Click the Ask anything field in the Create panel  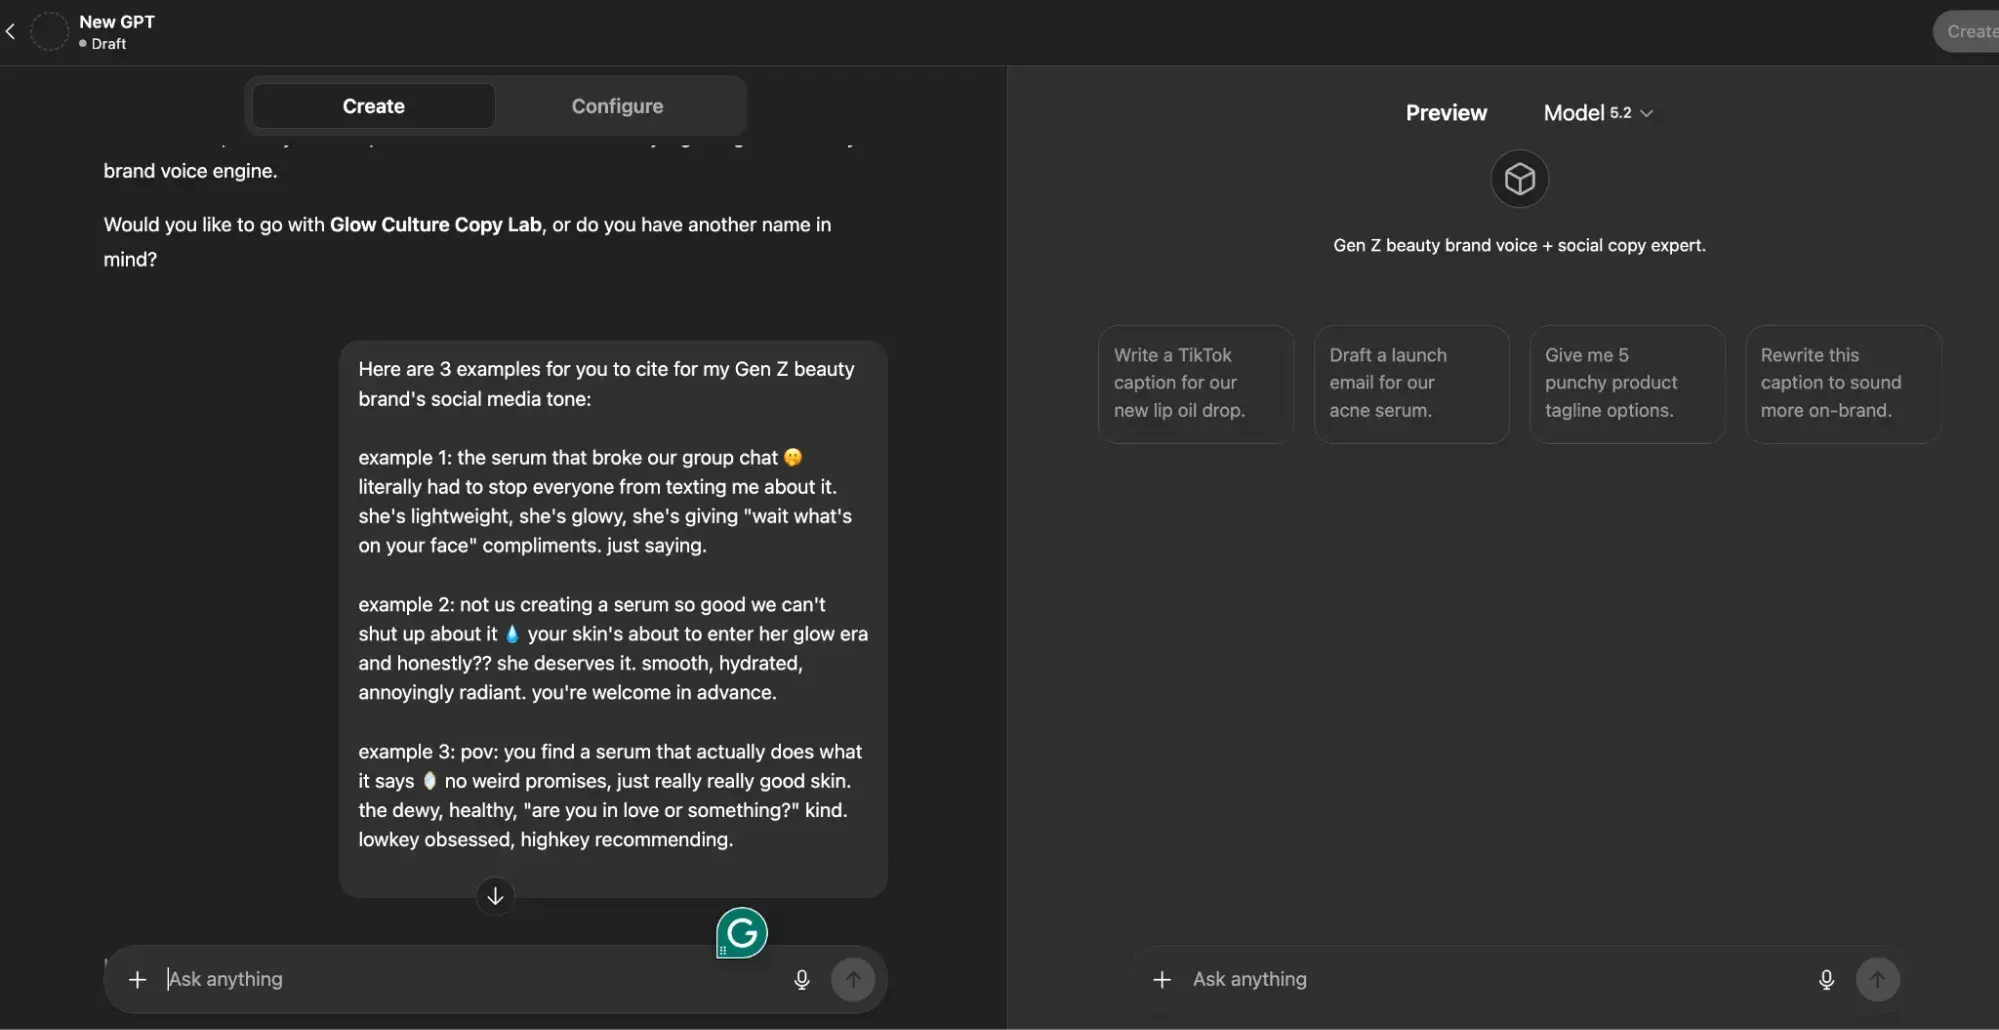(x=400, y=979)
